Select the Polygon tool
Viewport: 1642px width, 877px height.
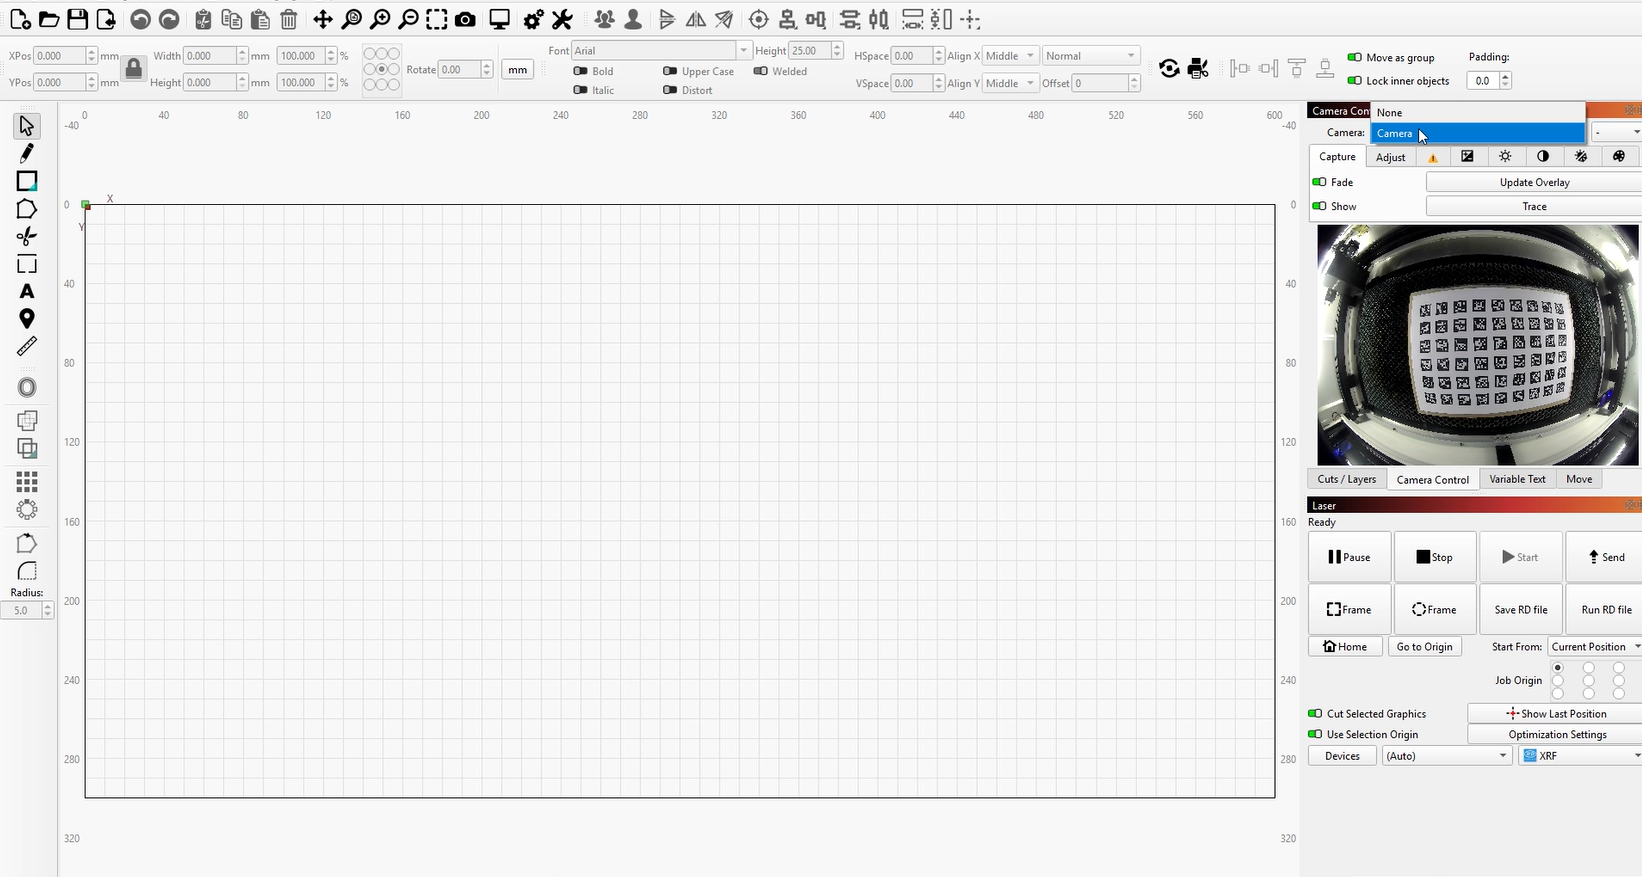click(x=27, y=209)
